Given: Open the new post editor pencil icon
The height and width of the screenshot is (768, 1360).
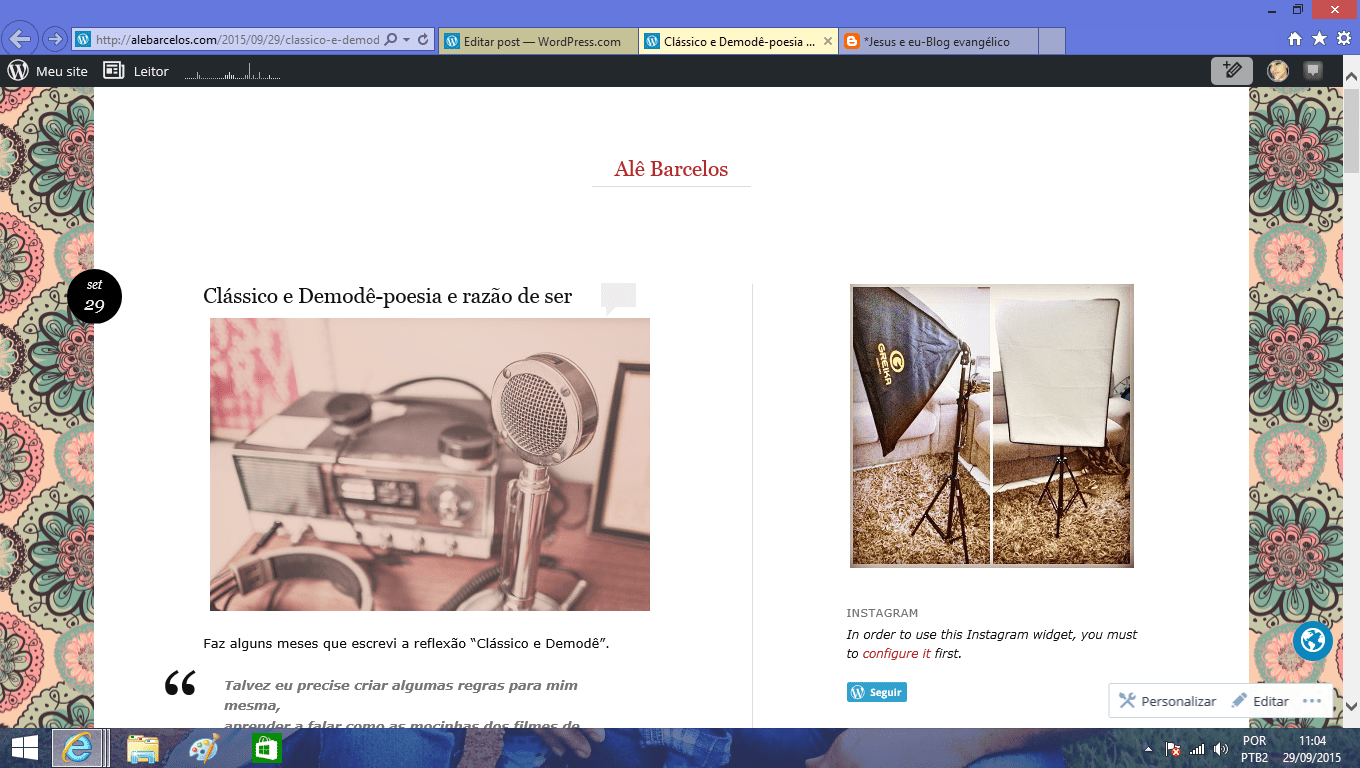Looking at the screenshot, I should click(1232, 71).
